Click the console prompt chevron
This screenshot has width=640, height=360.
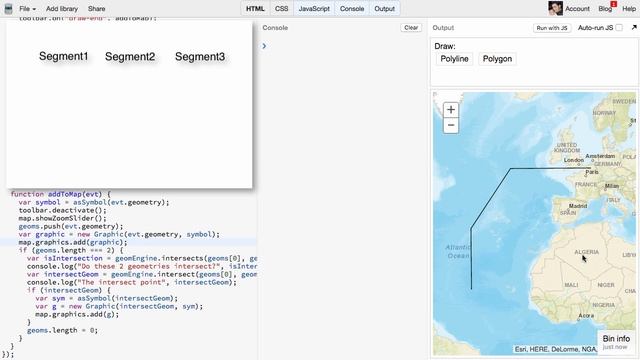coord(264,46)
